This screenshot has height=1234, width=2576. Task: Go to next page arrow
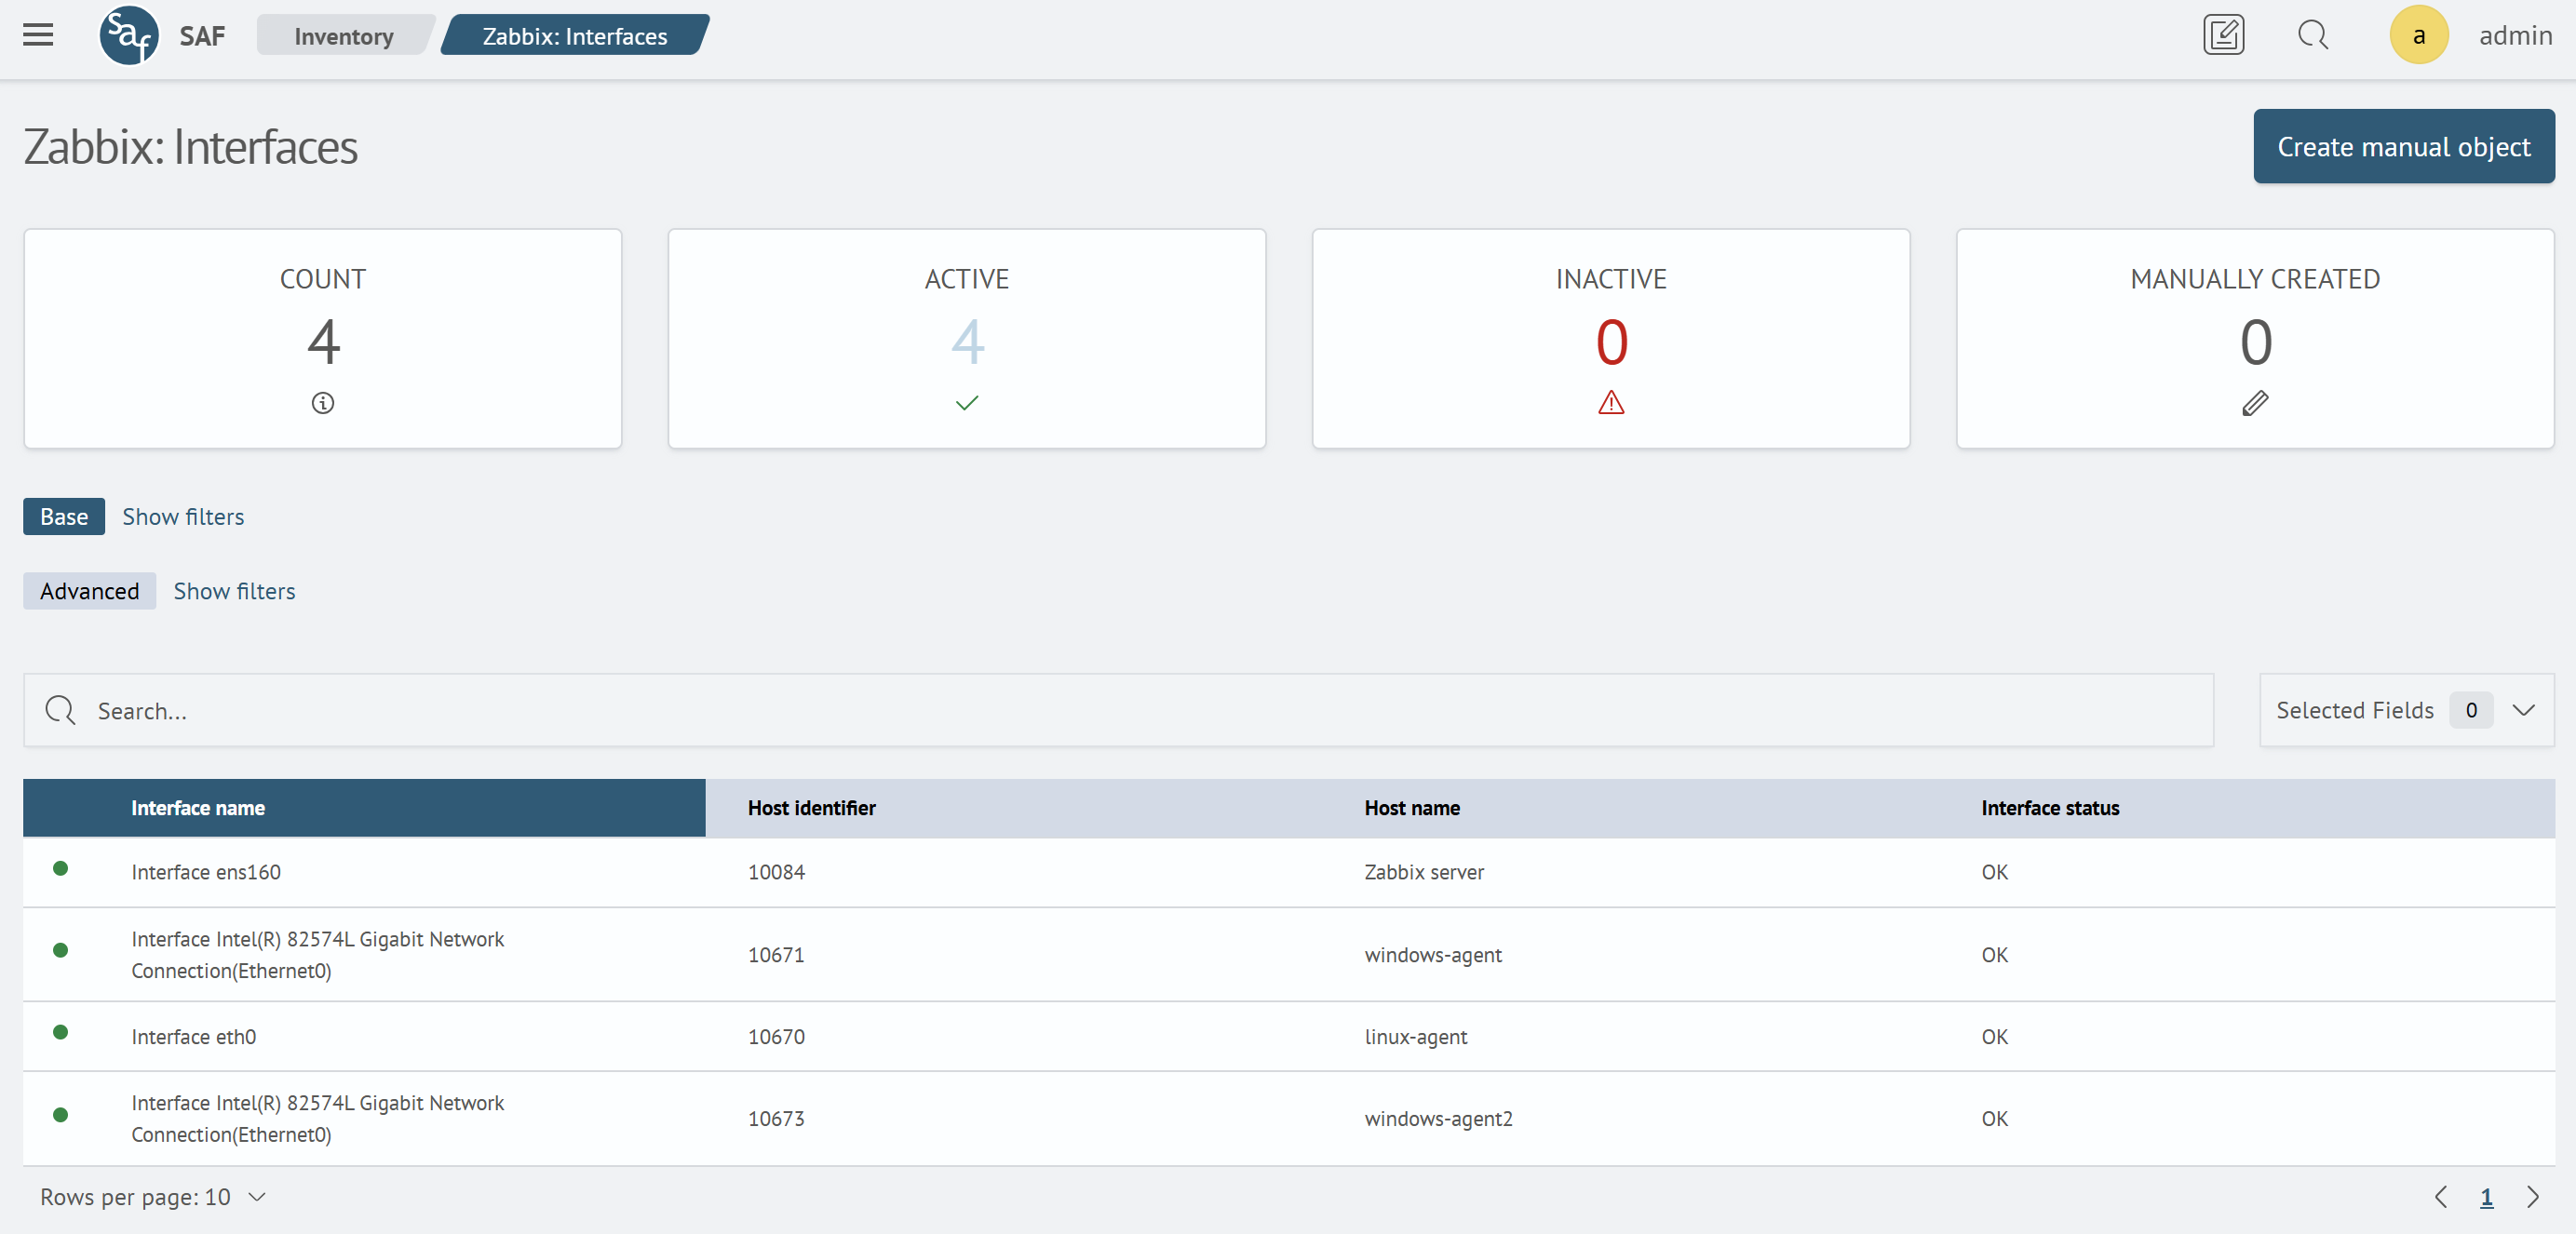point(2533,1197)
